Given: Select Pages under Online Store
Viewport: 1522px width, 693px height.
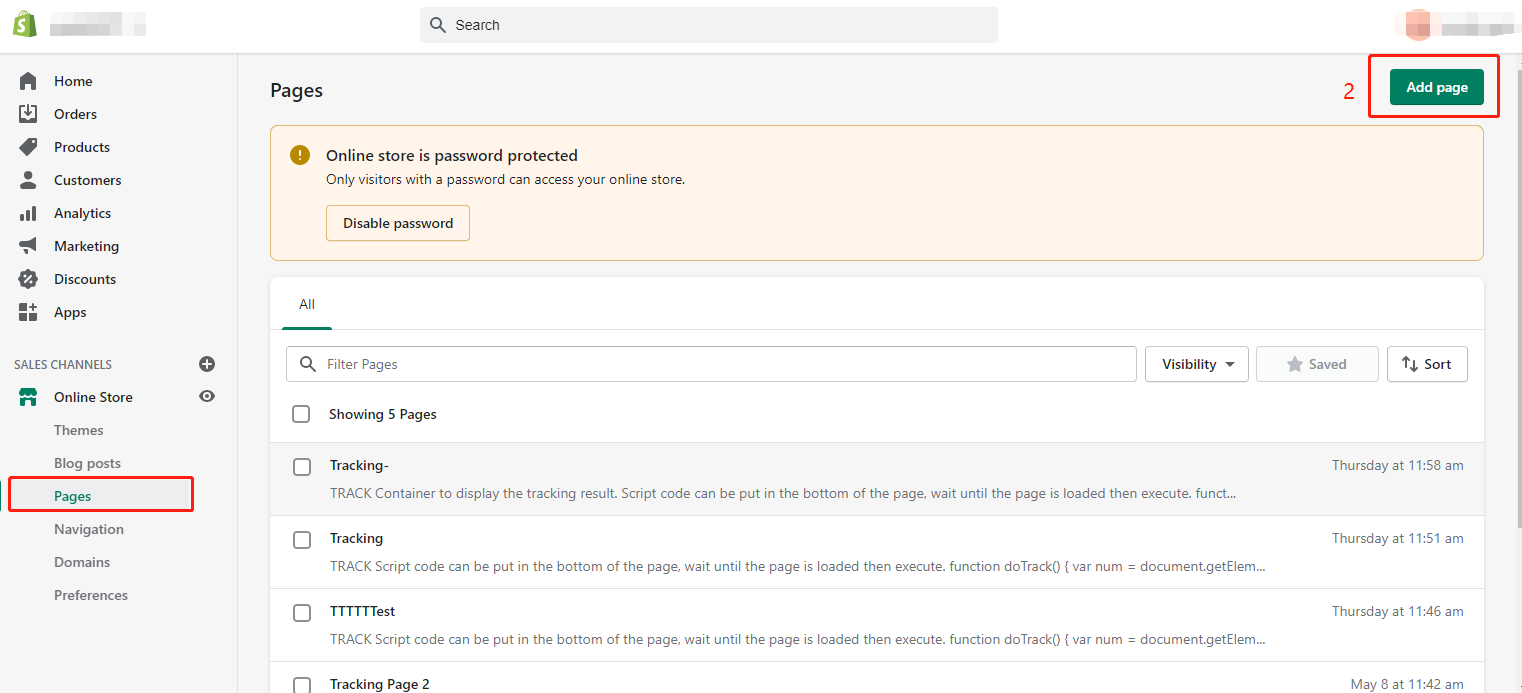Looking at the screenshot, I should [73, 496].
